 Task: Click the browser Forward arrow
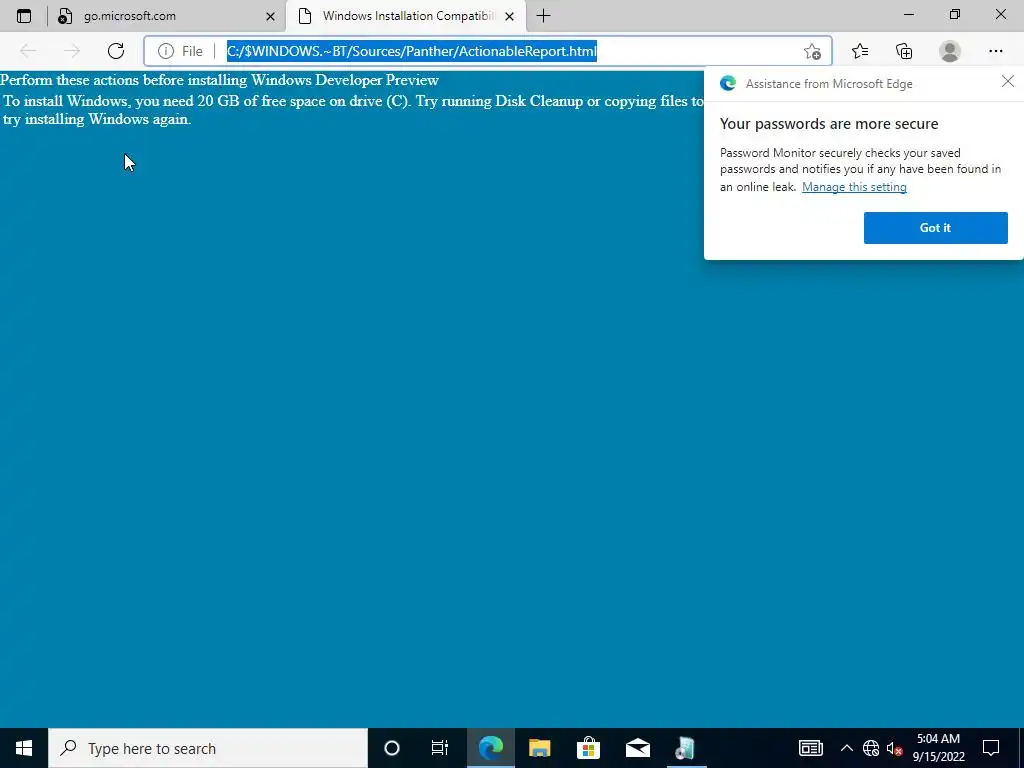coord(72,51)
